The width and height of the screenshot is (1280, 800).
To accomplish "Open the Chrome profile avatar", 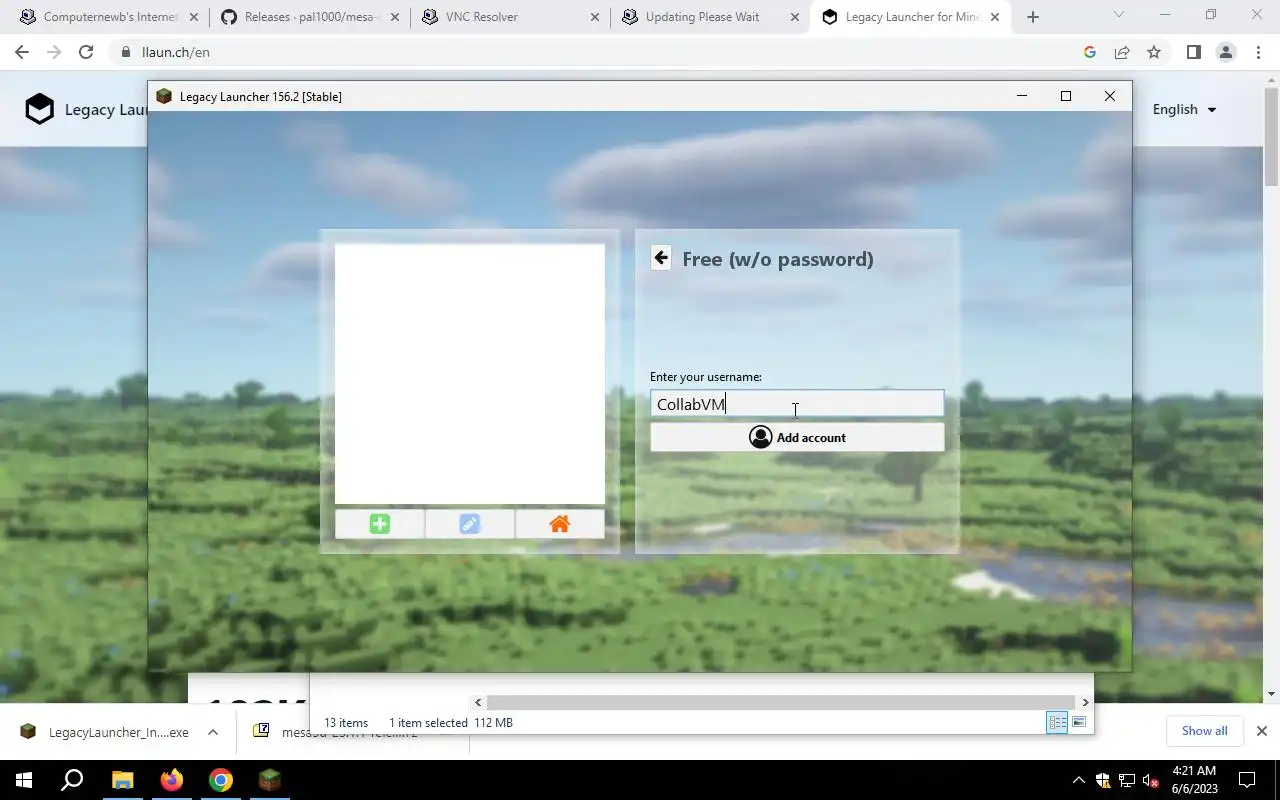I will tap(1225, 52).
